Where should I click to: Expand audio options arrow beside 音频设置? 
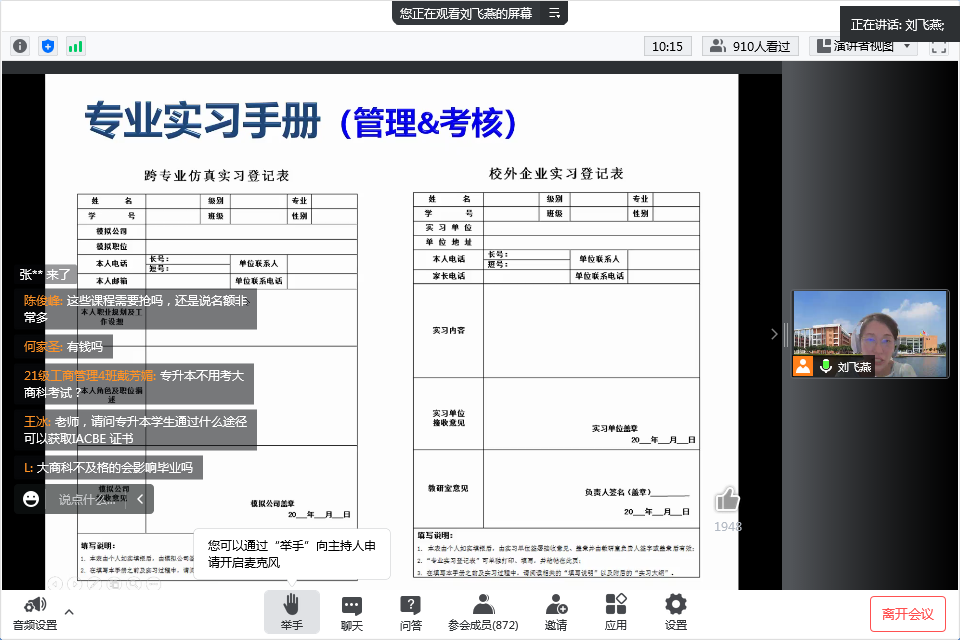[x=69, y=611]
